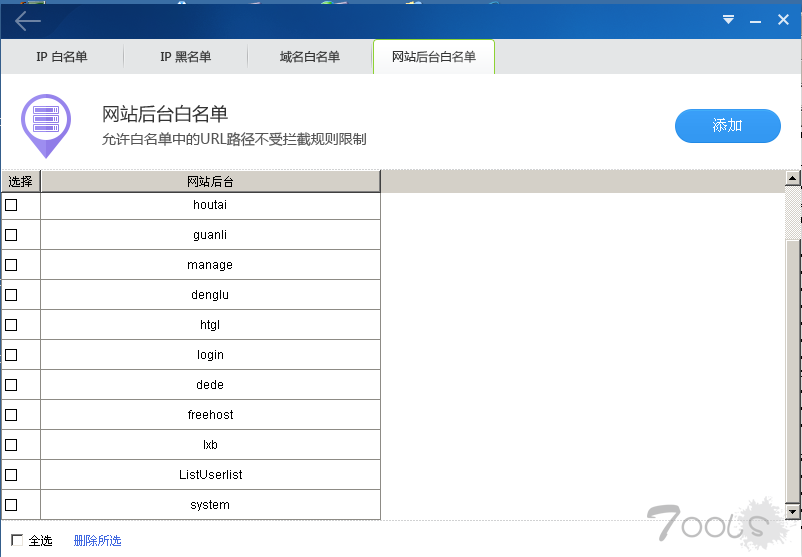Image resolution: width=802 pixels, height=557 pixels.
Task: Click the scrollbar down arrow
Action: pyautogui.click(x=793, y=511)
